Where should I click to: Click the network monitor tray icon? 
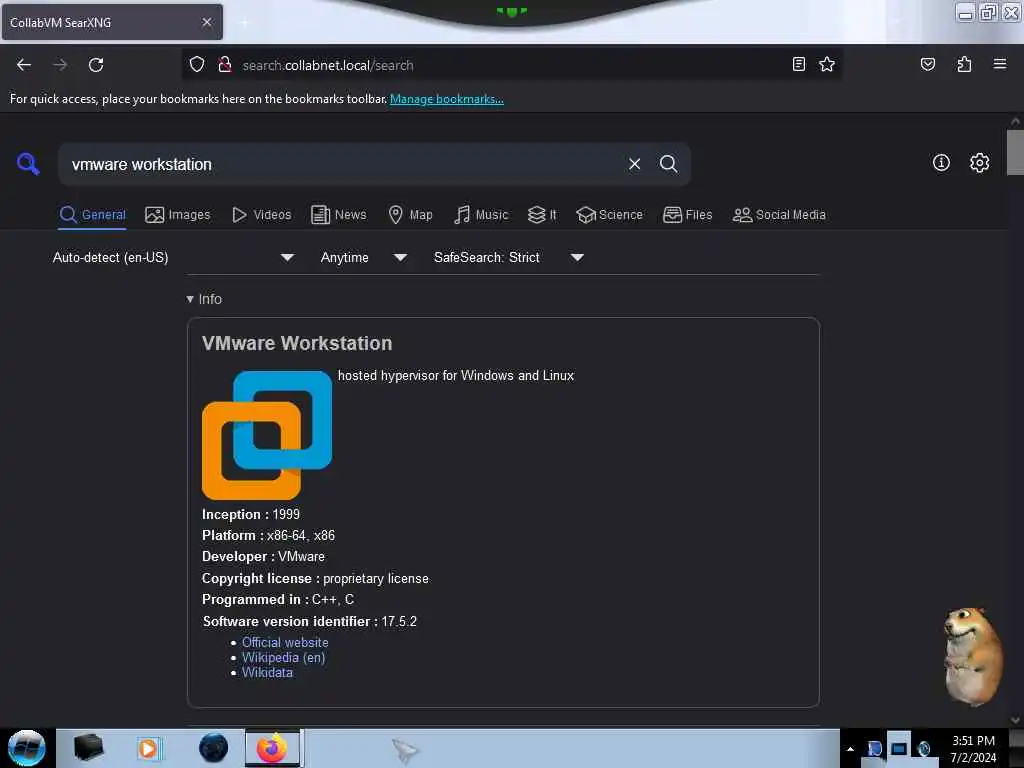[899, 748]
